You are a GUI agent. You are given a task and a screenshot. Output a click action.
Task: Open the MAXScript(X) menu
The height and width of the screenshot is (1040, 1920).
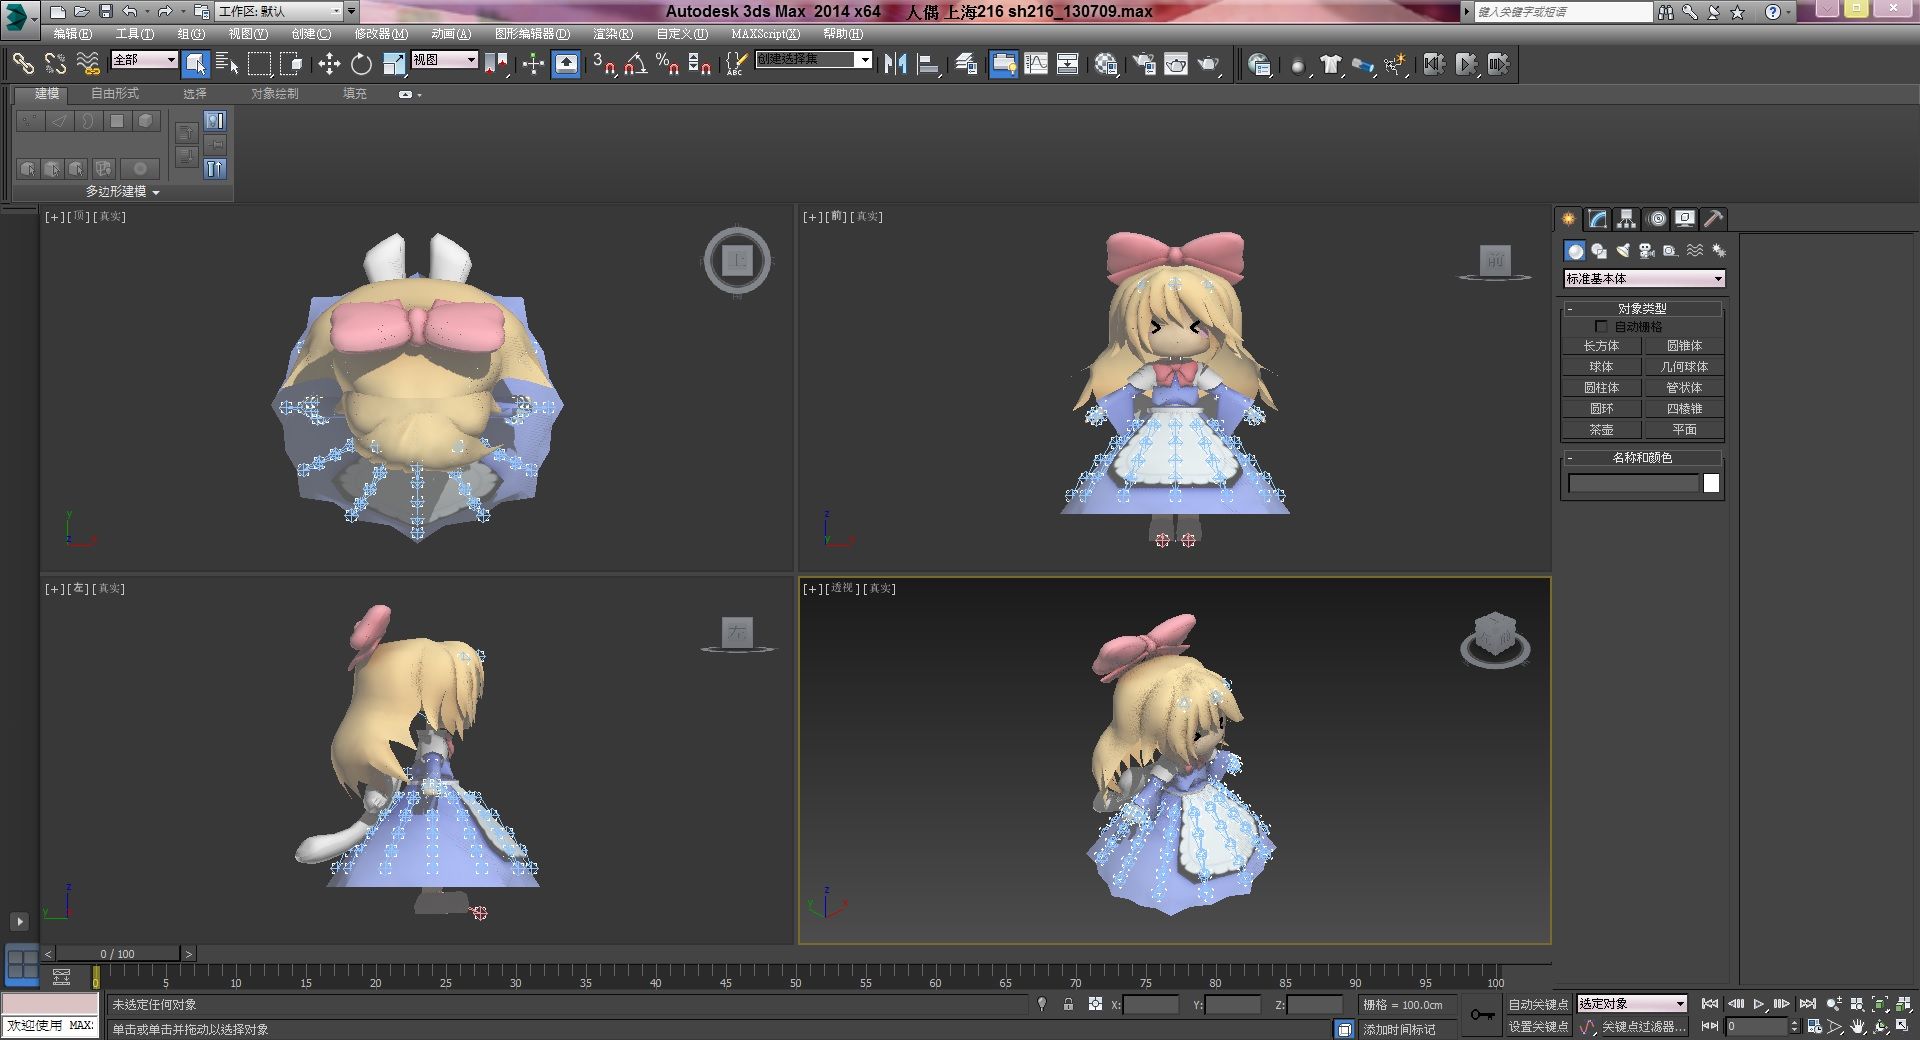click(x=765, y=34)
